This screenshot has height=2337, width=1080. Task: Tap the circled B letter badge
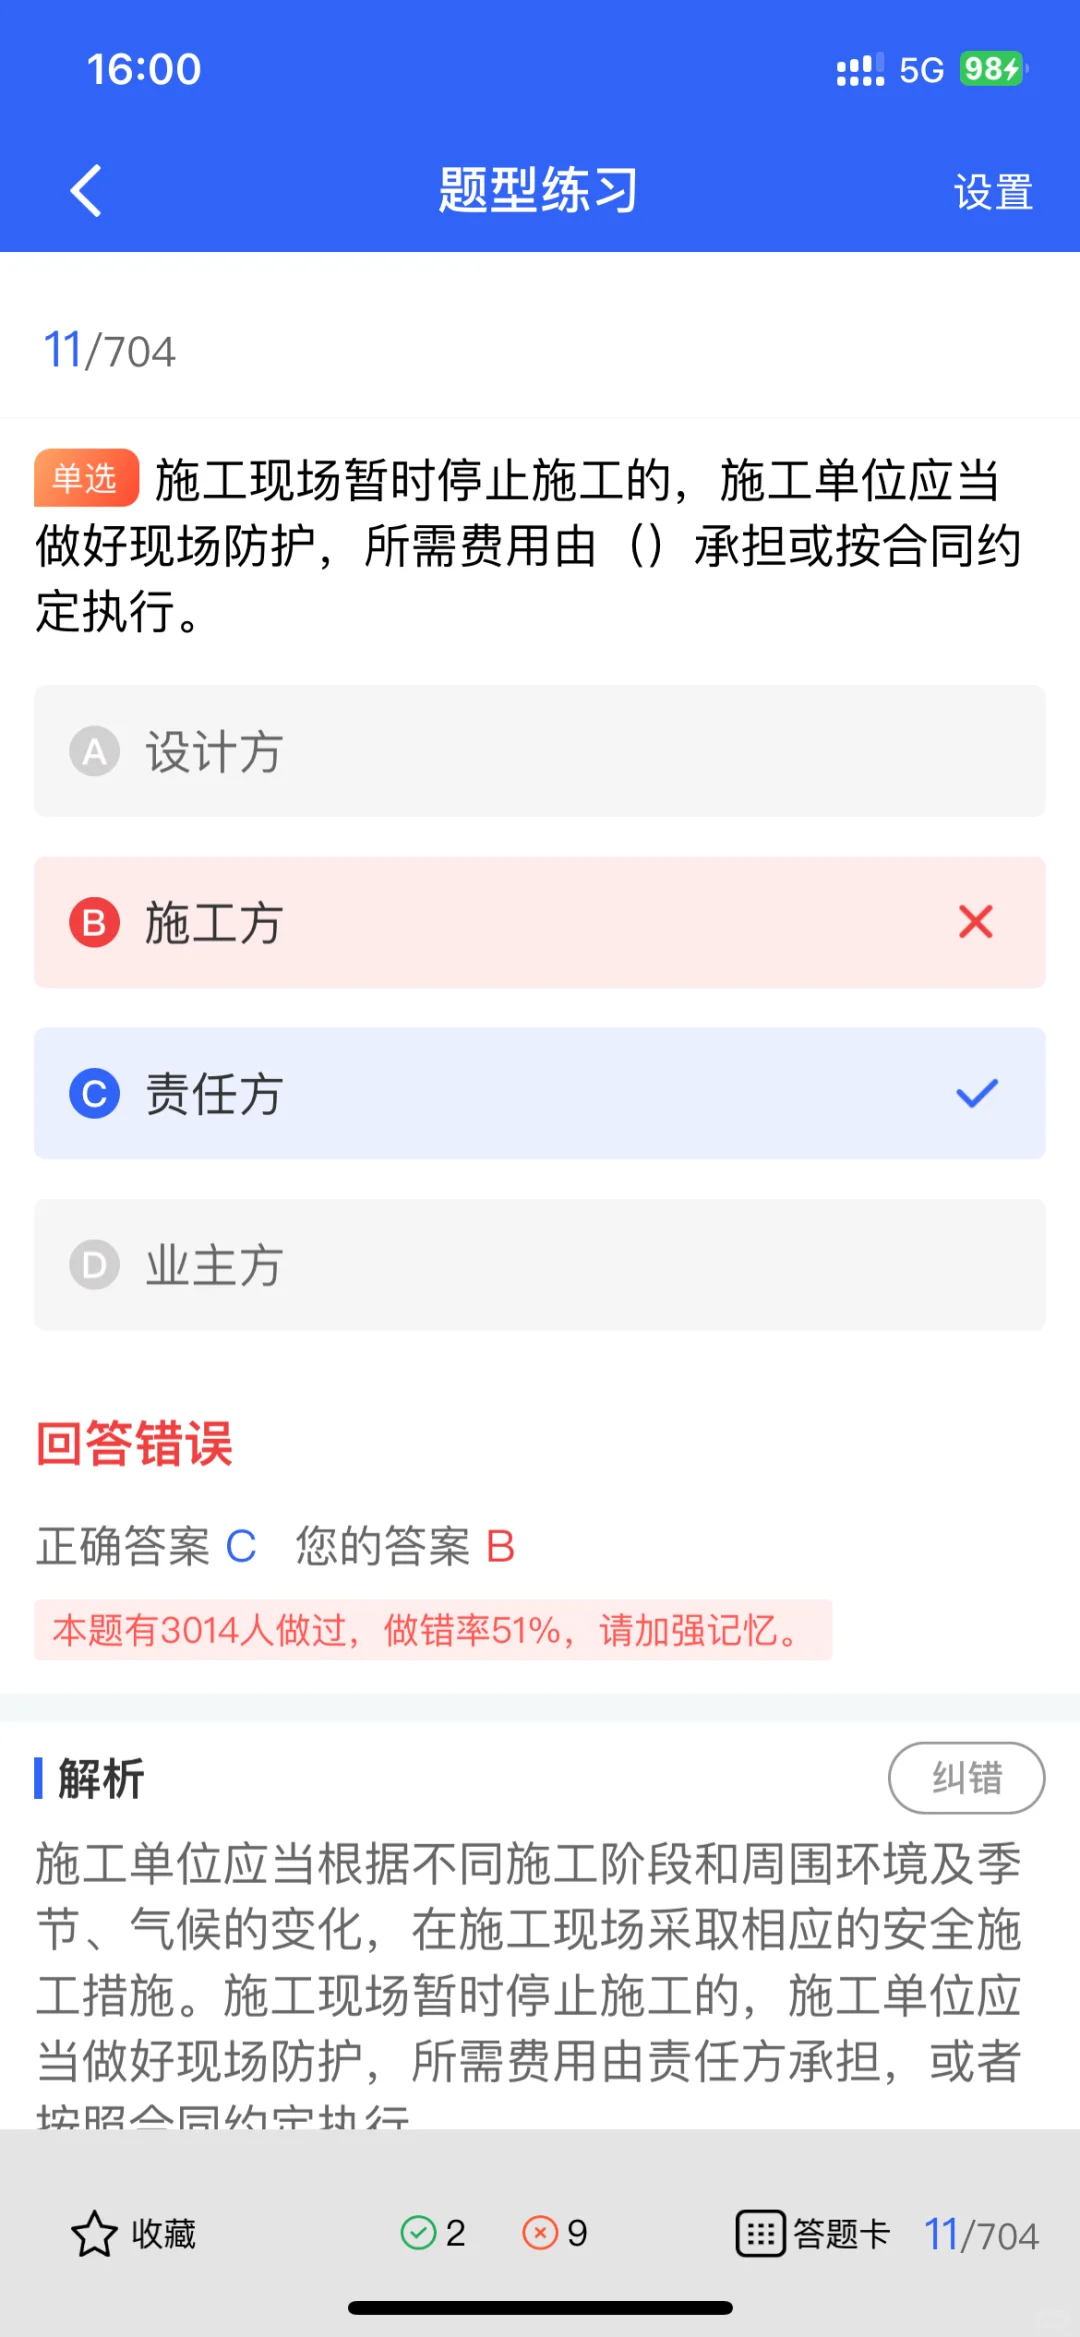(94, 922)
